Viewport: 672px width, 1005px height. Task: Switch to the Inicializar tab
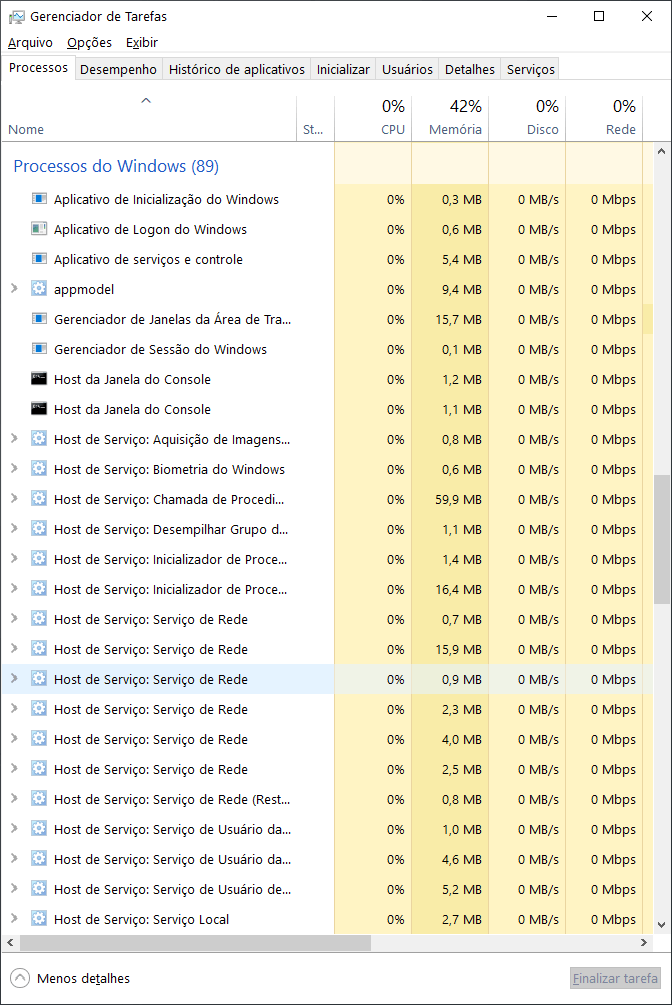tap(343, 69)
